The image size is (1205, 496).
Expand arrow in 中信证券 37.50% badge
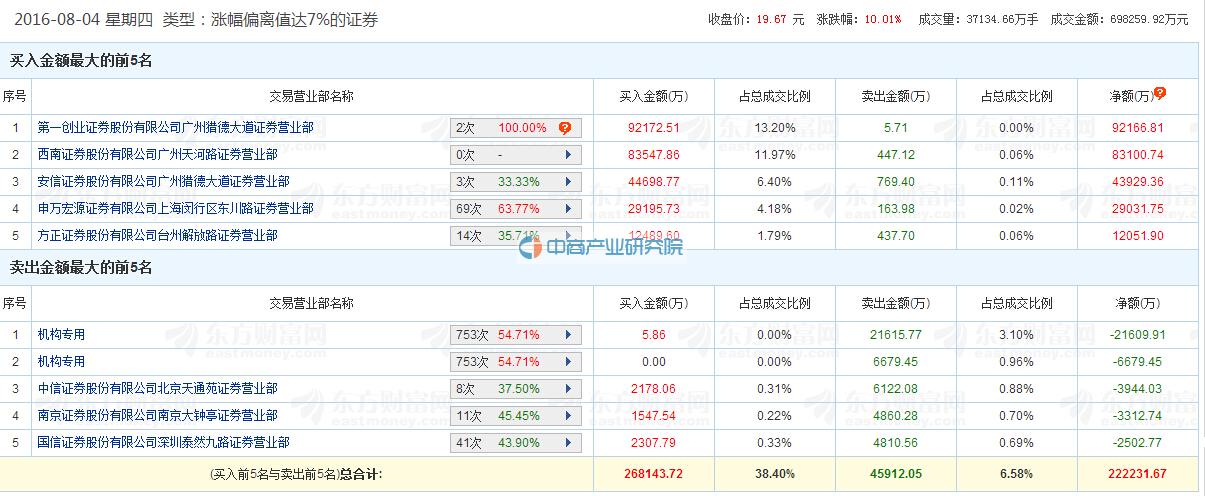568,388
